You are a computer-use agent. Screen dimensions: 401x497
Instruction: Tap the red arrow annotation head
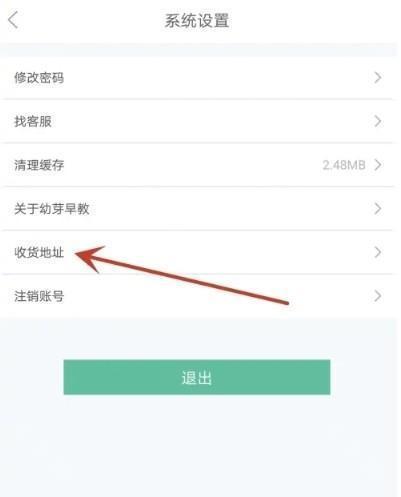88,257
